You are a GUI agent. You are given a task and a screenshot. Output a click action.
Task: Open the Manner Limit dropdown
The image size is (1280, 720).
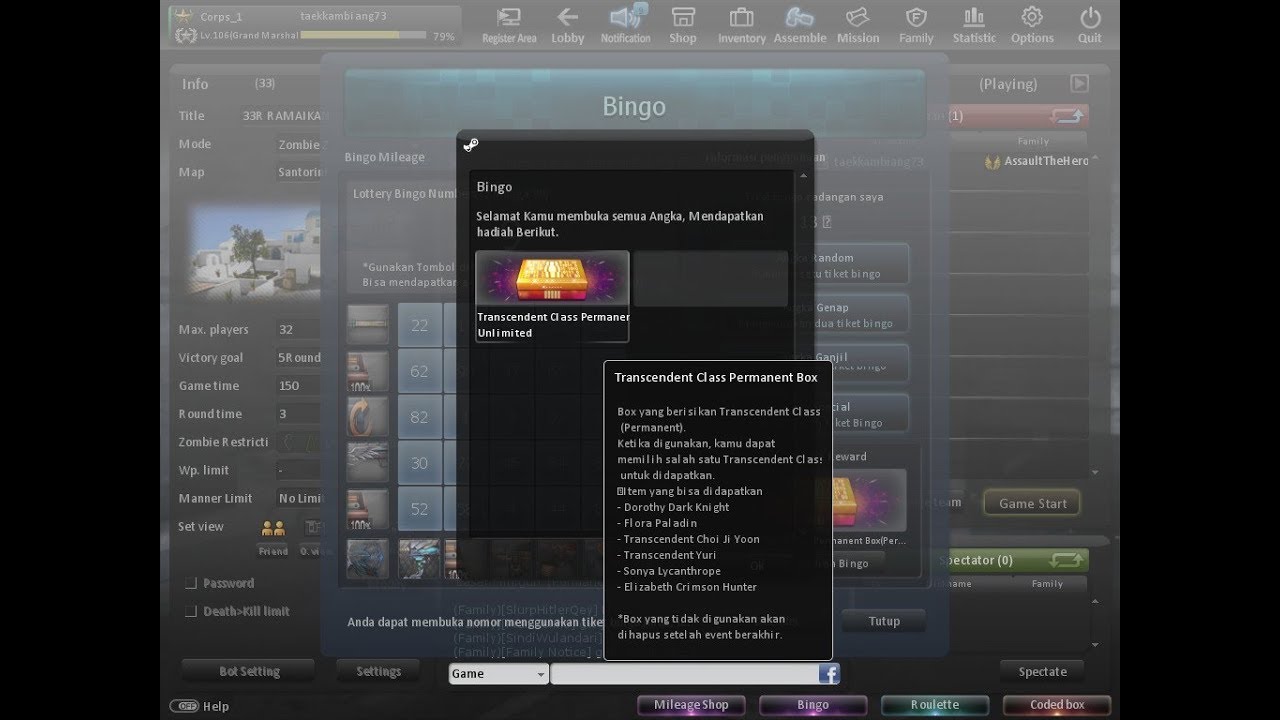coord(298,498)
